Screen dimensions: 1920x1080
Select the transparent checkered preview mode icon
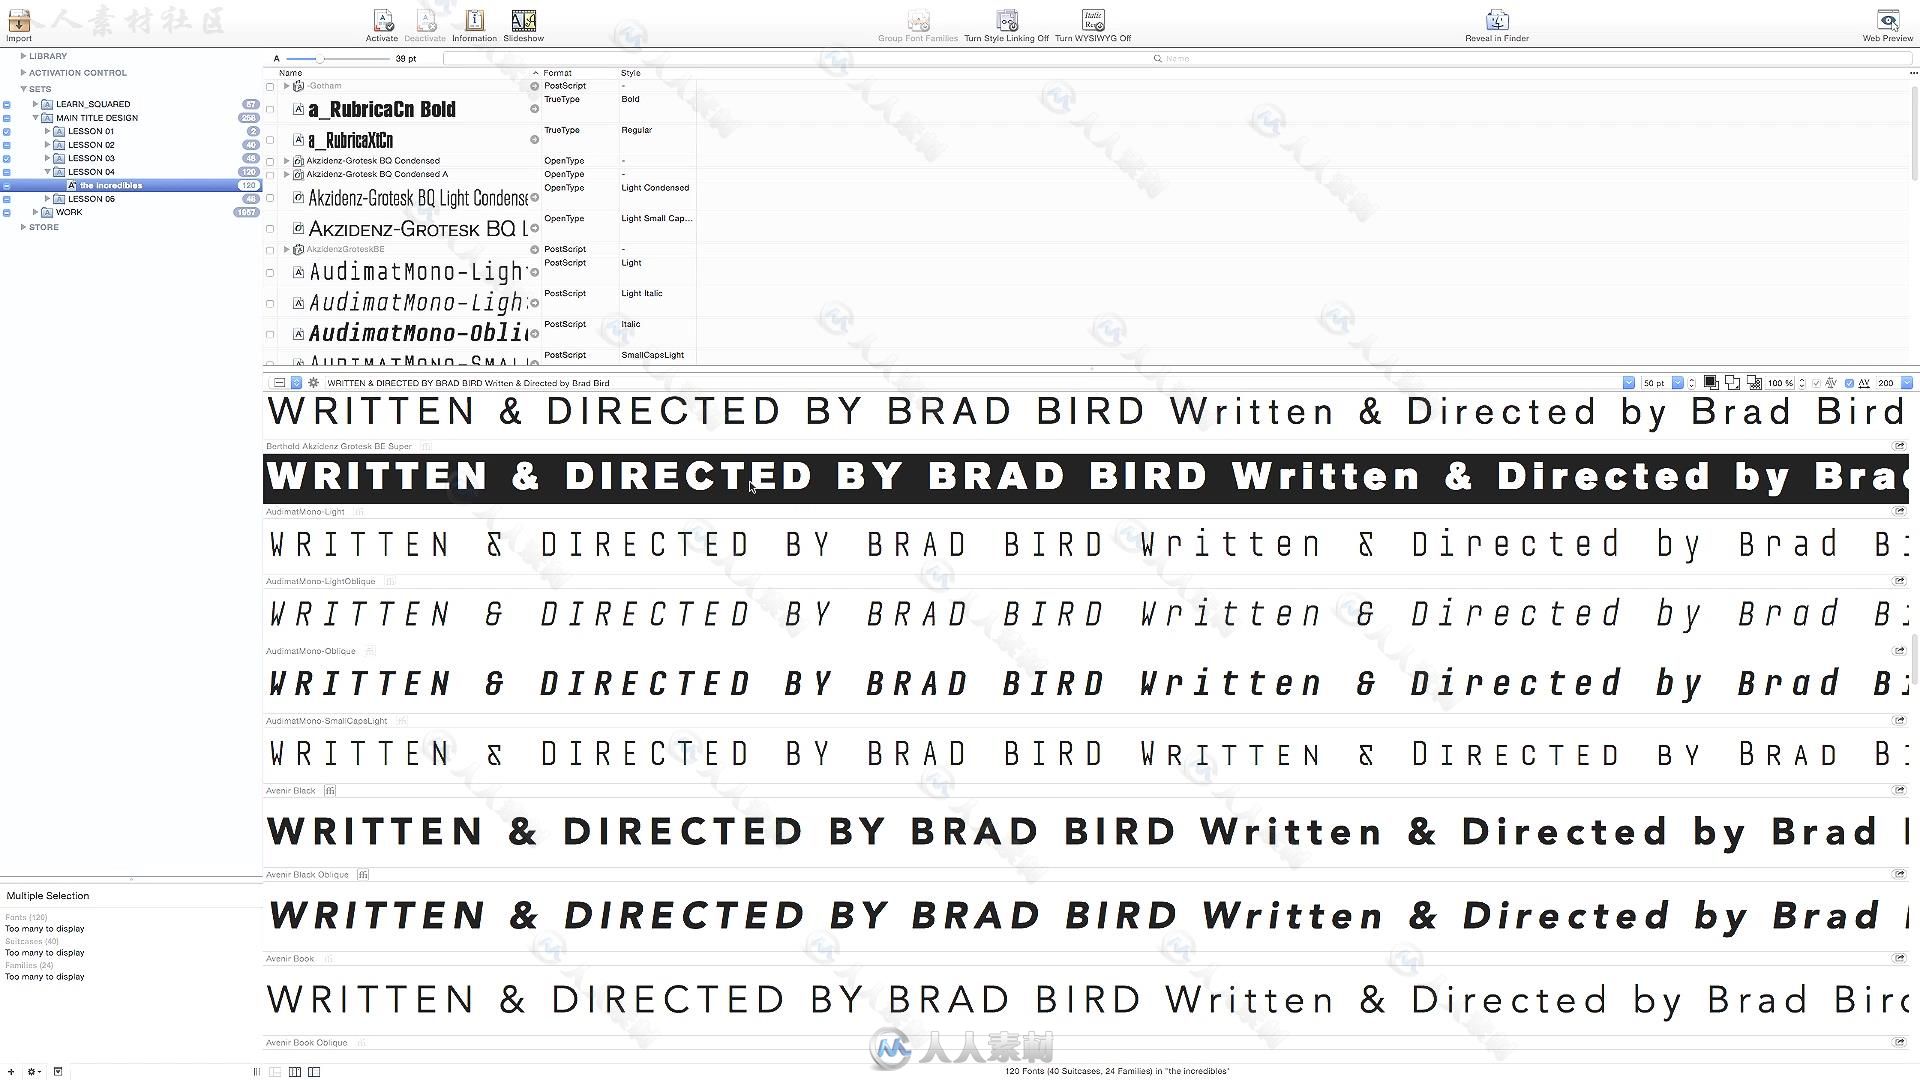click(1754, 382)
